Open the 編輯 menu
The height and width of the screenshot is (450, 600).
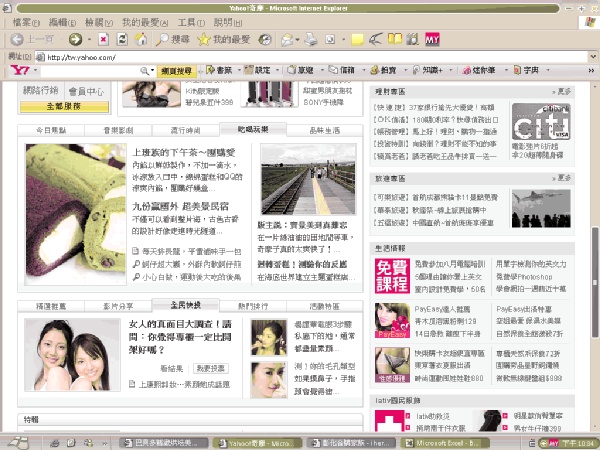(x=62, y=23)
